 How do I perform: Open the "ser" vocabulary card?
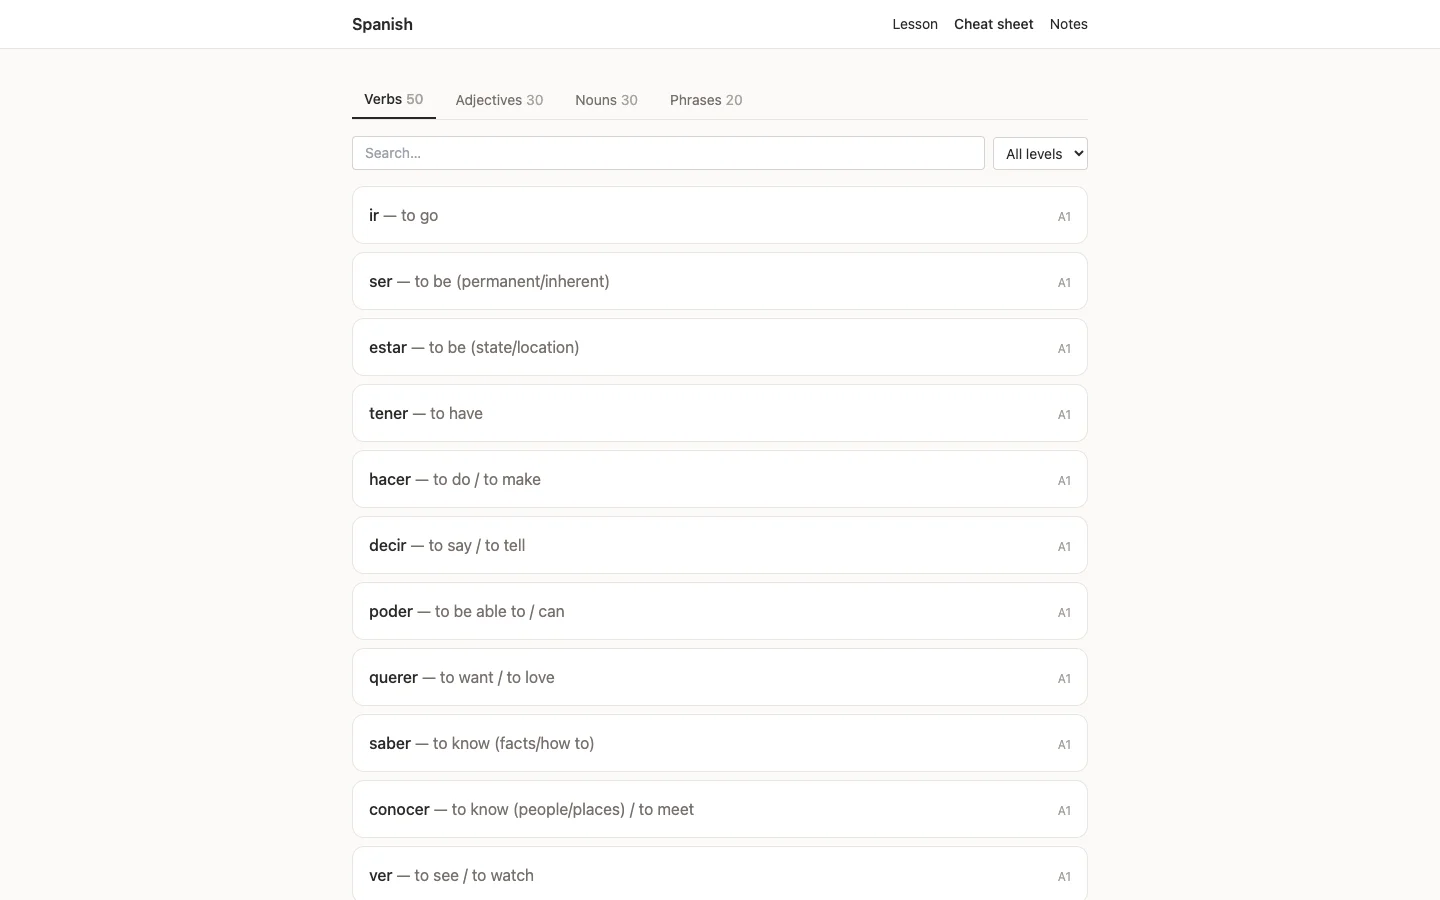pyautogui.click(x=718, y=281)
